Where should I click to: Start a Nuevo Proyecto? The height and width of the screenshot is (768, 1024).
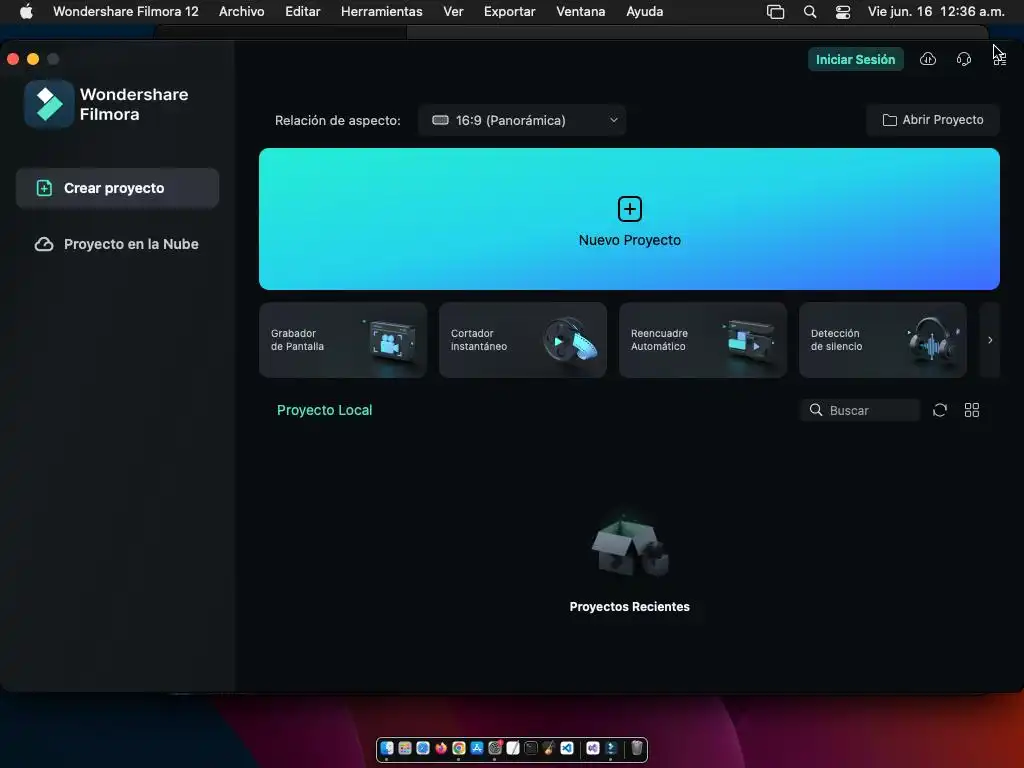click(630, 219)
